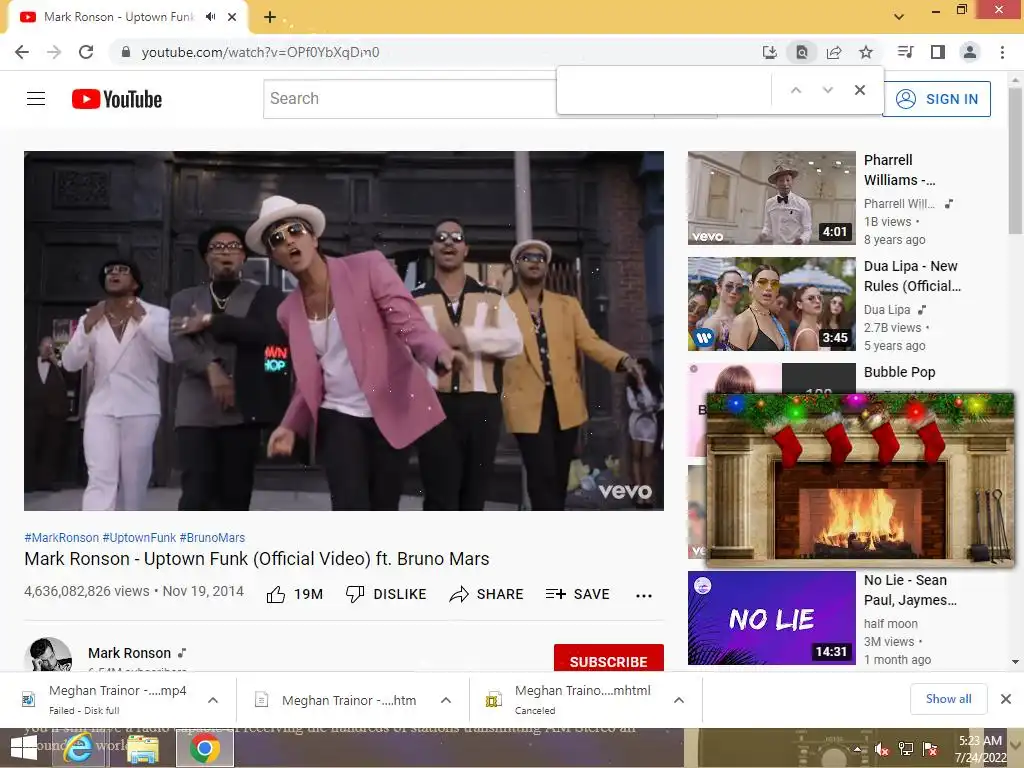This screenshot has height=768, width=1024.
Task: Open the NO LIE video thumbnail
Action: point(772,618)
